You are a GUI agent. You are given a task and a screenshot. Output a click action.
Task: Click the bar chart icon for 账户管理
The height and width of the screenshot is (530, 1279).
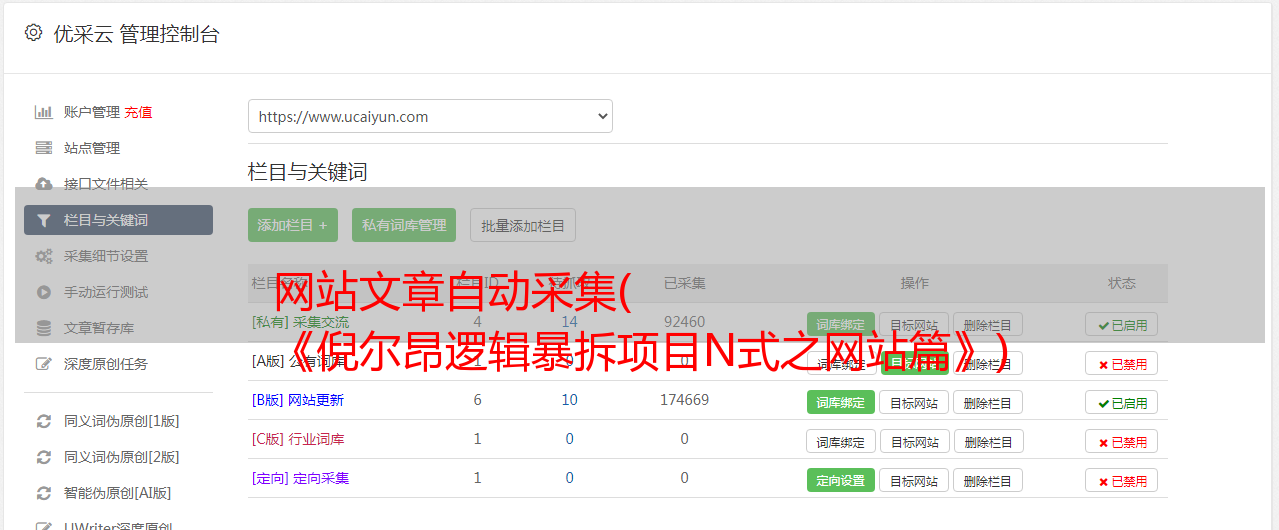point(43,112)
